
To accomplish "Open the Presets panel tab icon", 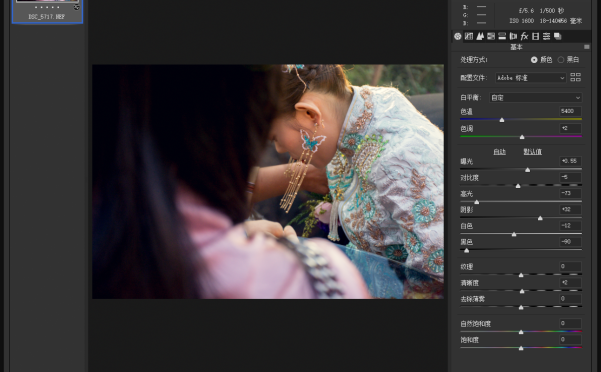I will tap(547, 36).
